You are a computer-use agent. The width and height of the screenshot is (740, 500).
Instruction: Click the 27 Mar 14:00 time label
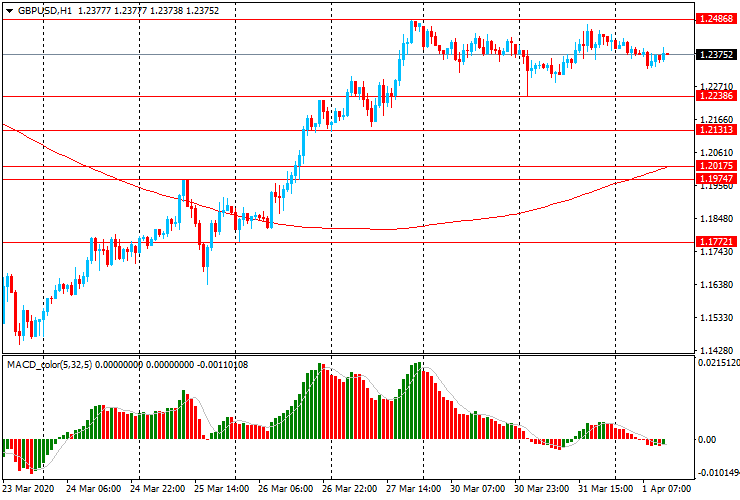[x=414, y=490]
